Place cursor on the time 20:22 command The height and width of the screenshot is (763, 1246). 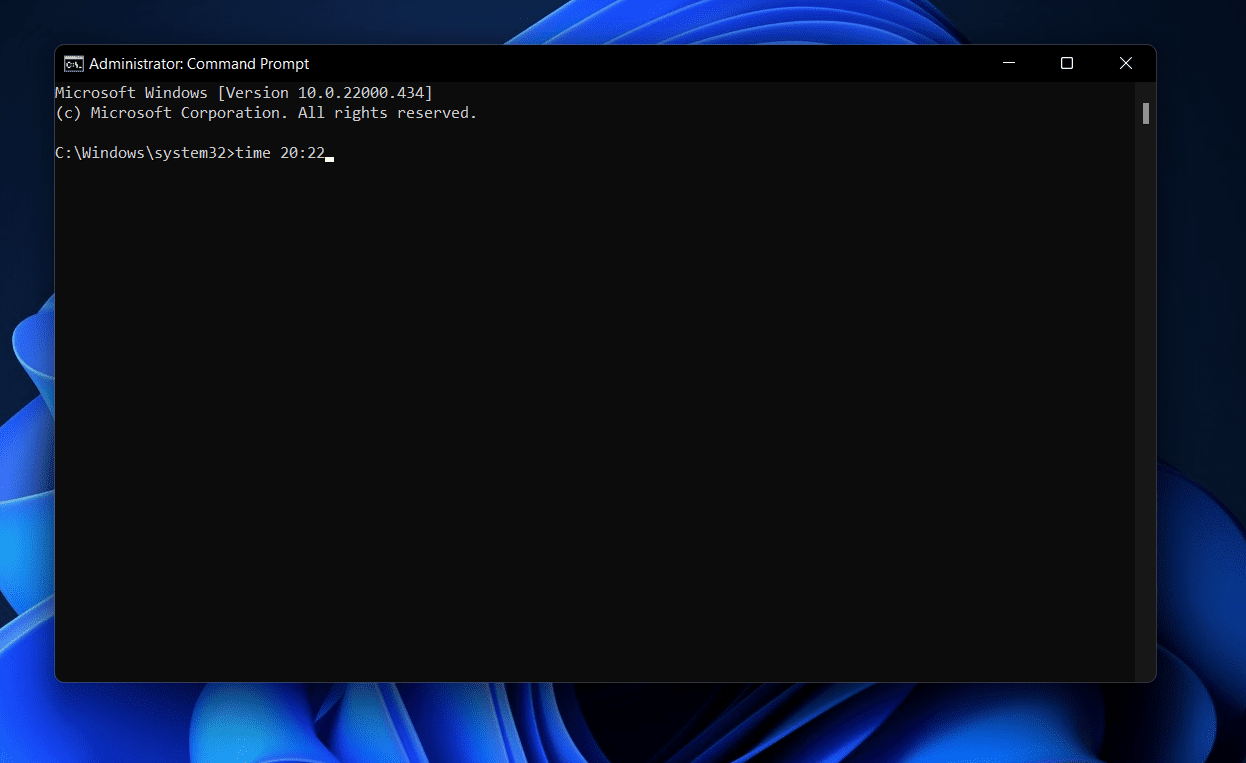pyautogui.click(x=280, y=152)
